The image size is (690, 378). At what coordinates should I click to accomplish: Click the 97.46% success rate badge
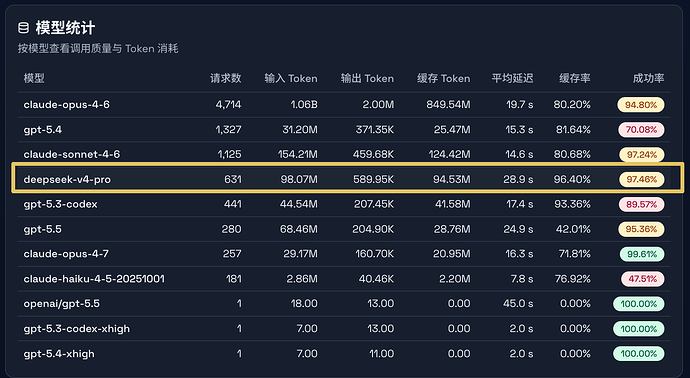tap(642, 180)
